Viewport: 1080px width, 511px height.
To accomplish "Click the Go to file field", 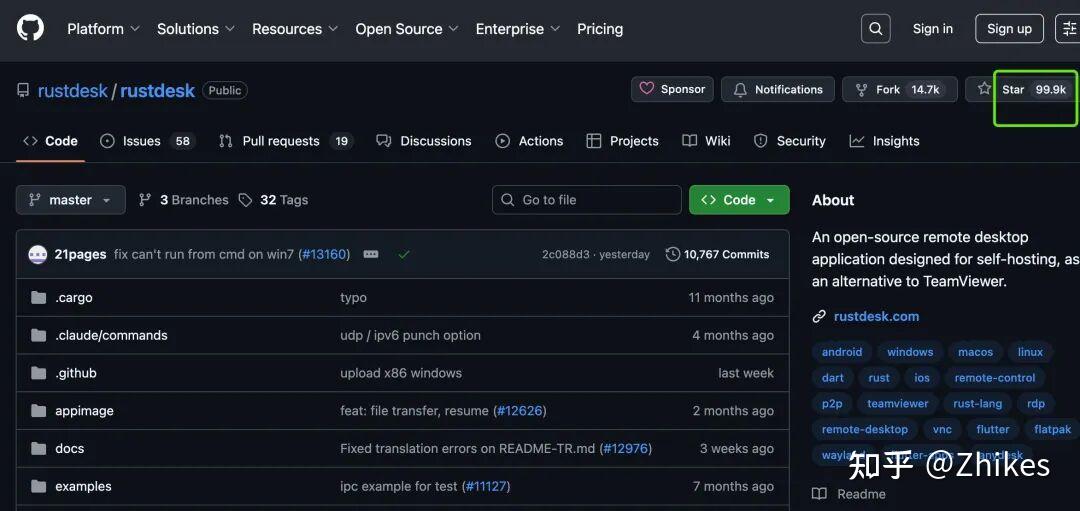I will pos(587,200).
